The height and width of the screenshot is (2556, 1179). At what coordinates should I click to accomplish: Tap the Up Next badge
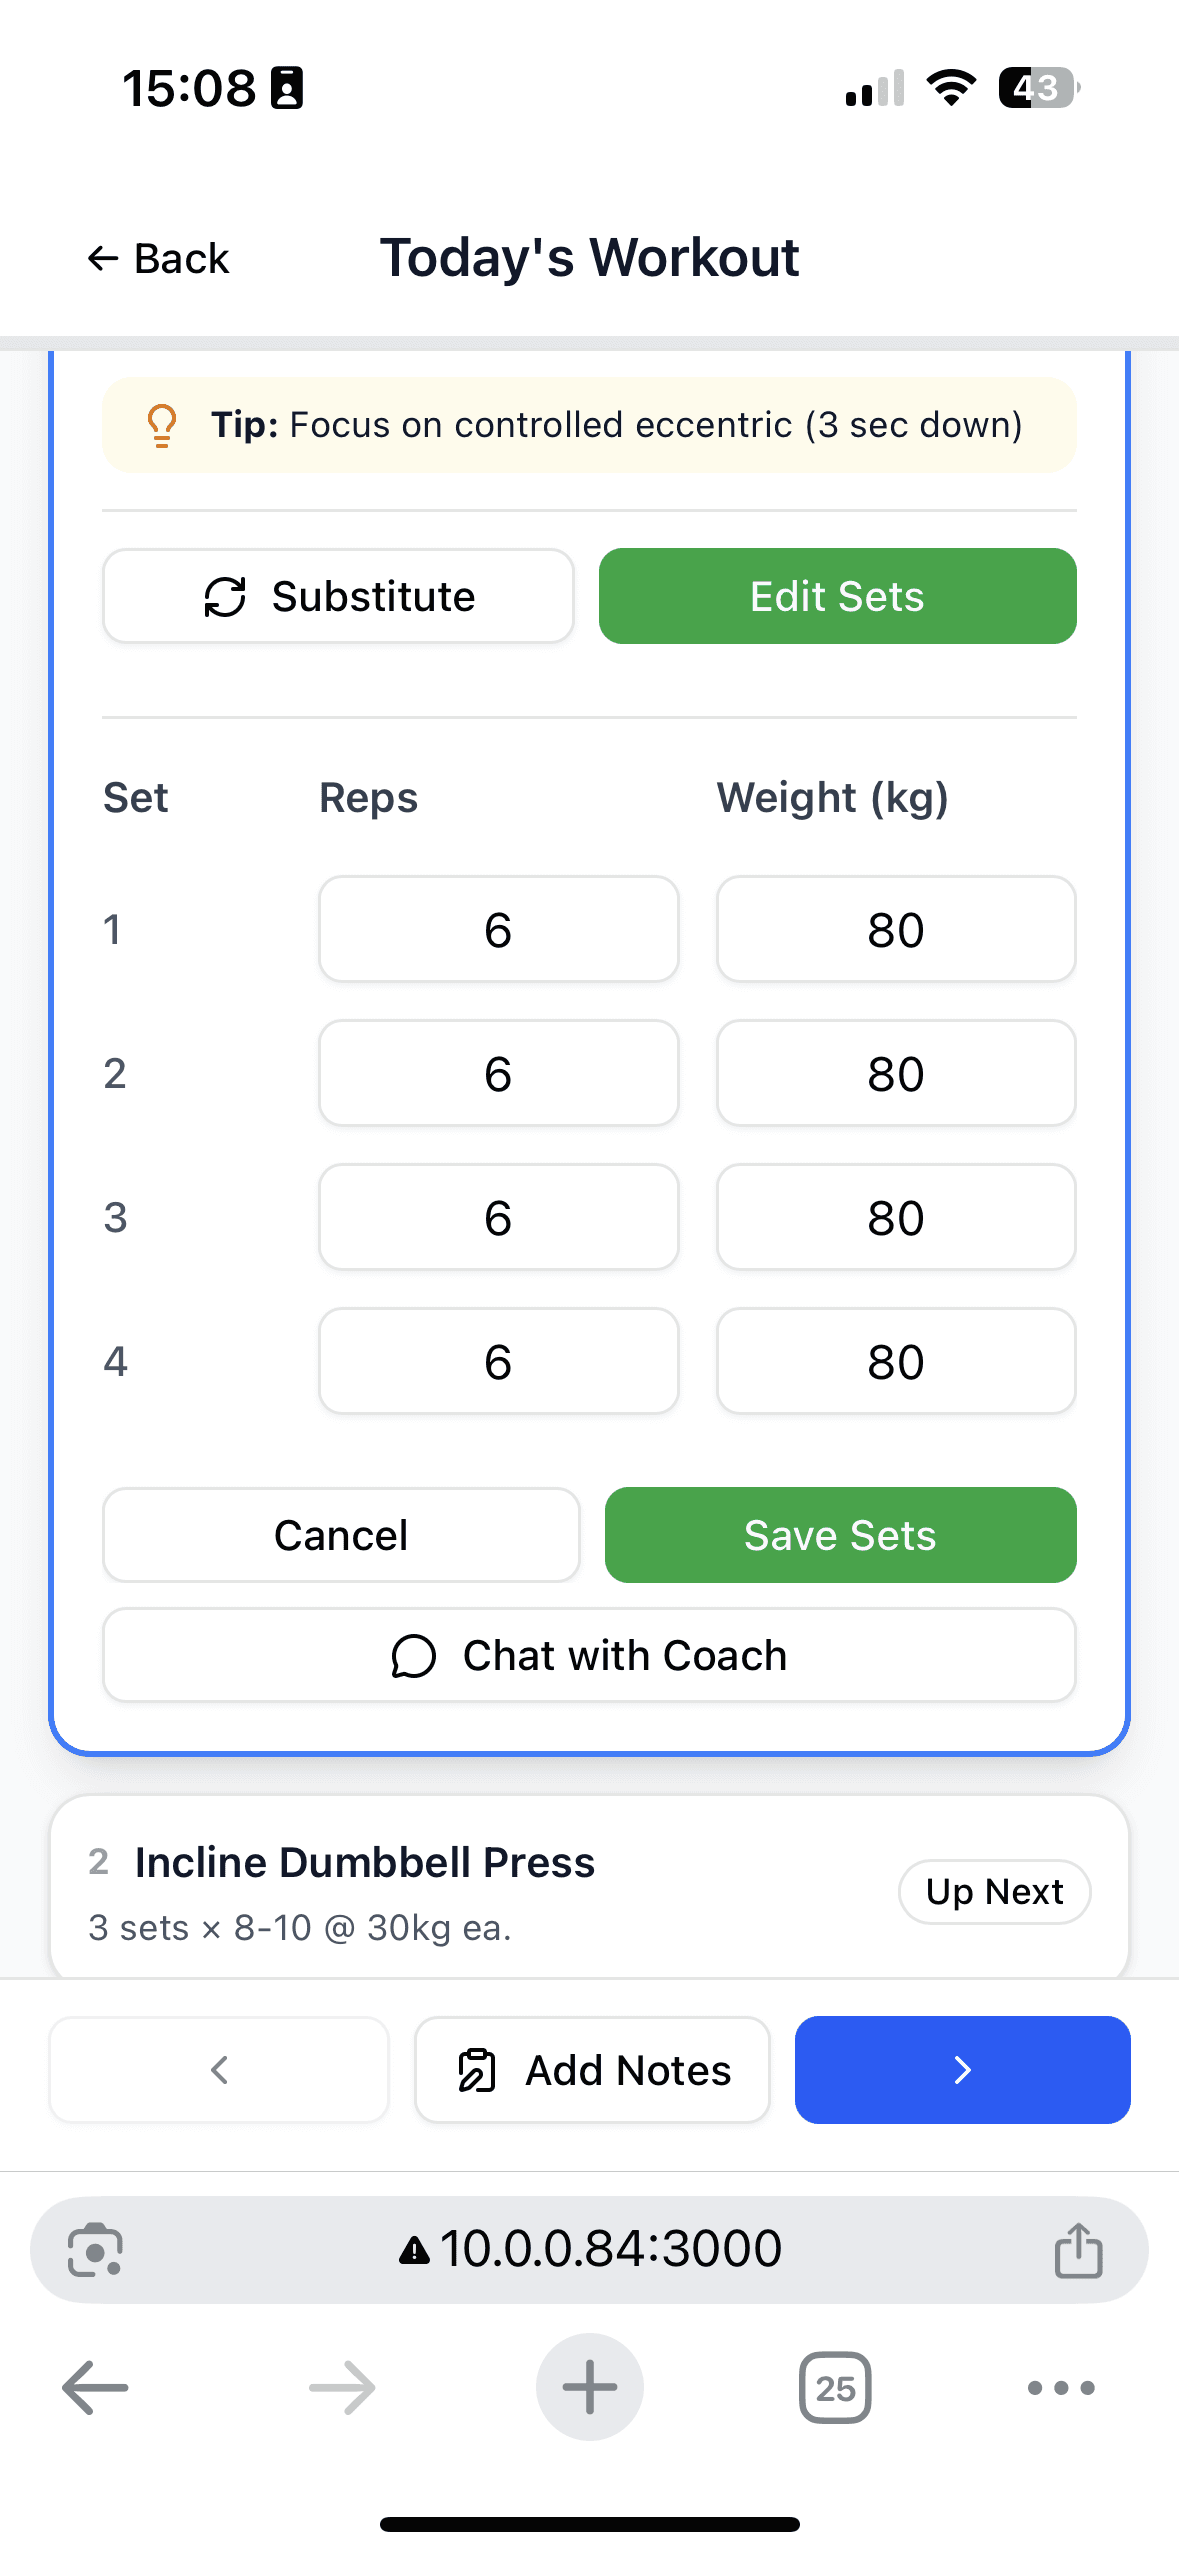pos(994,1891)
